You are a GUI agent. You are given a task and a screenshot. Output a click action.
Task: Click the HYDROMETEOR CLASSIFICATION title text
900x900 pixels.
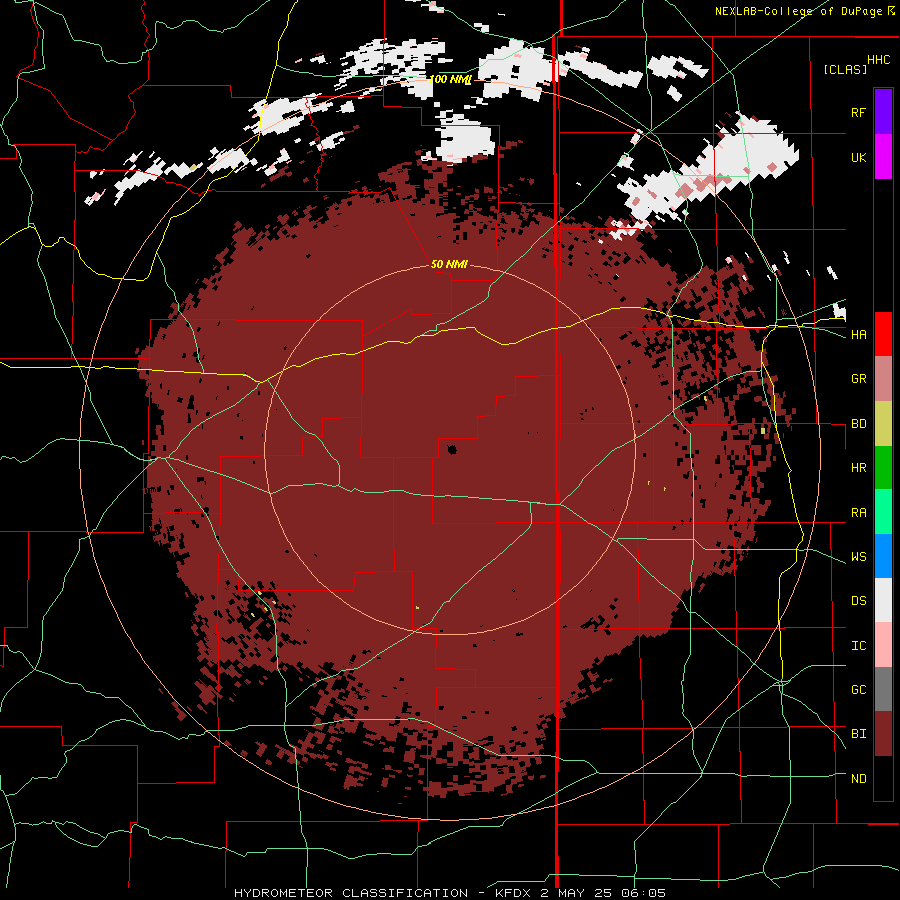pos(351,893)
